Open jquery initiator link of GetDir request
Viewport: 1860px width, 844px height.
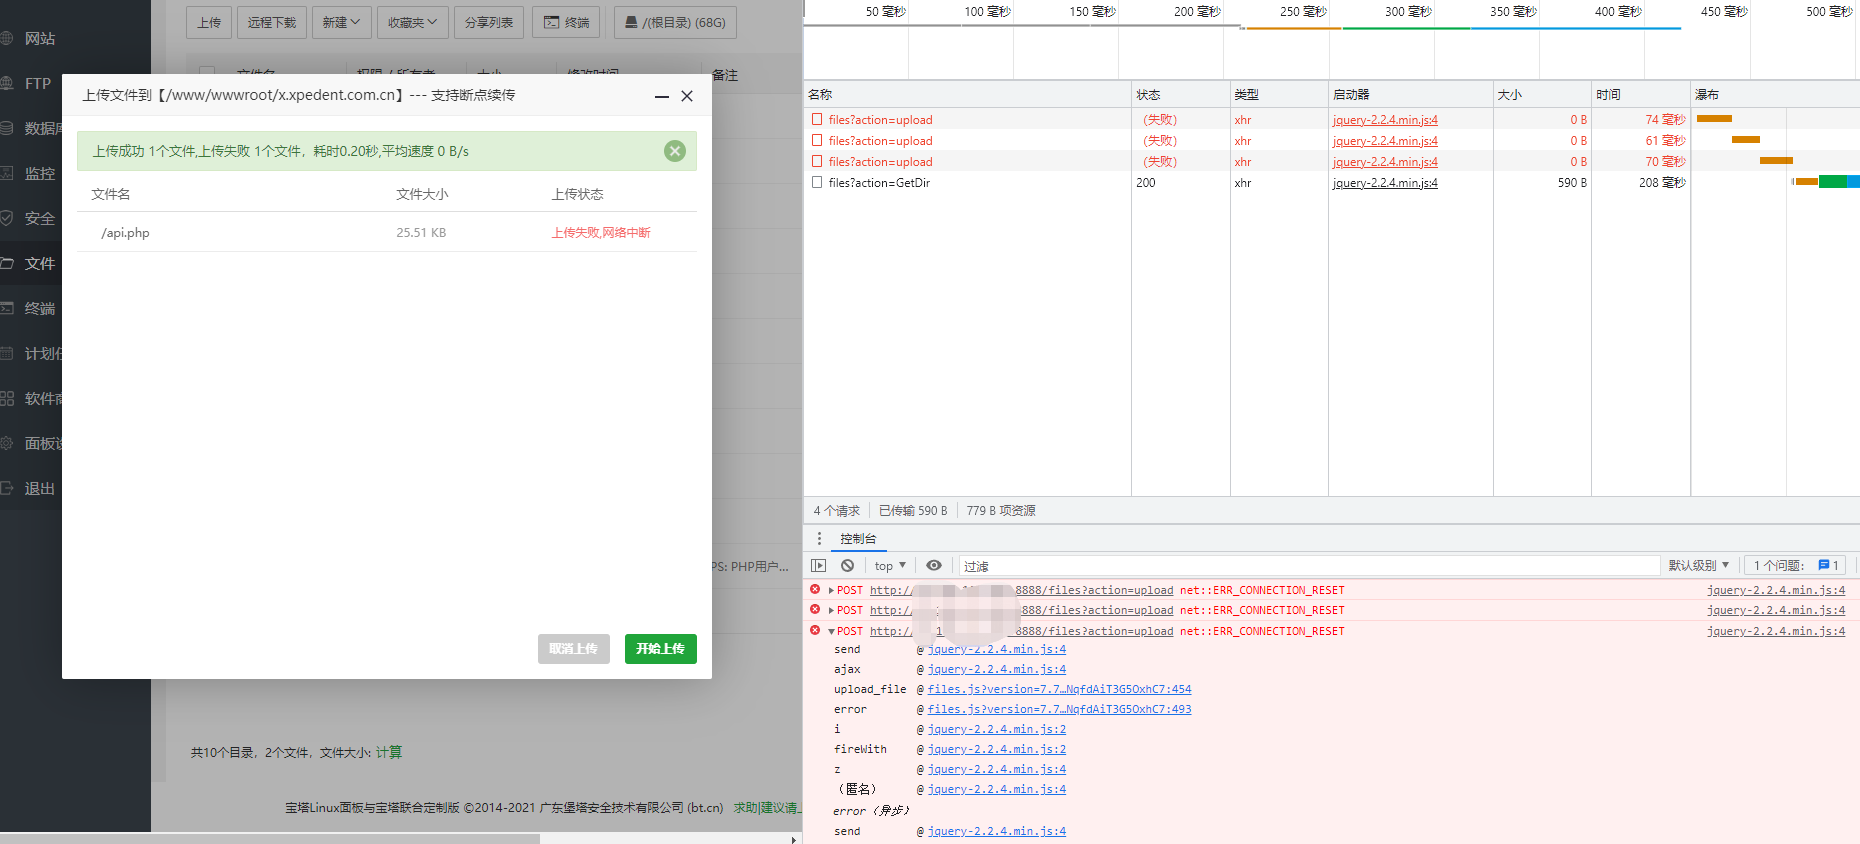point(1385,183)
